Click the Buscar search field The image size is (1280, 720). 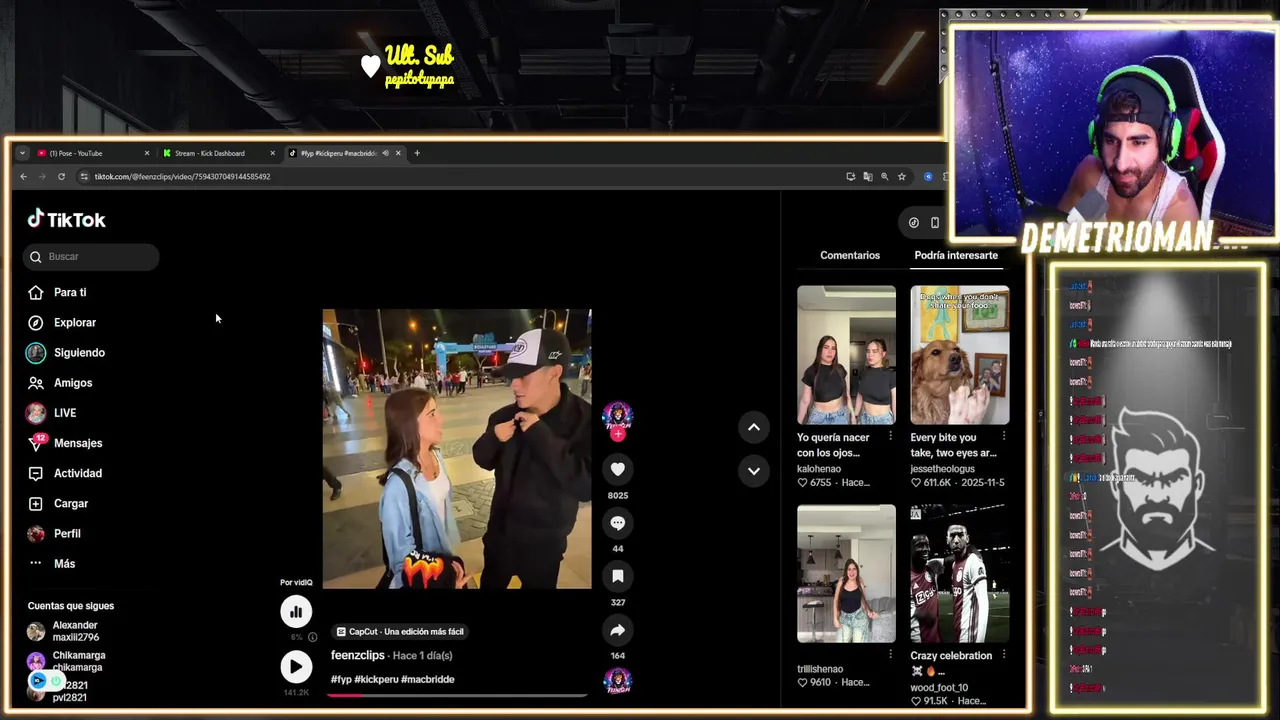91,257
